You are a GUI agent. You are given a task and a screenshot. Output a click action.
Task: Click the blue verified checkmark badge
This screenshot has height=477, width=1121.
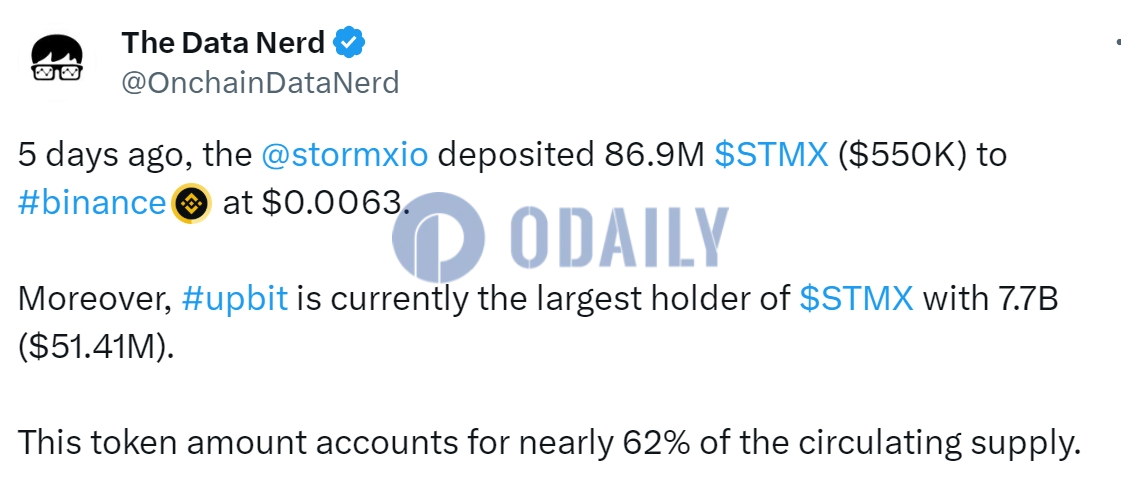tap(350, 43)
